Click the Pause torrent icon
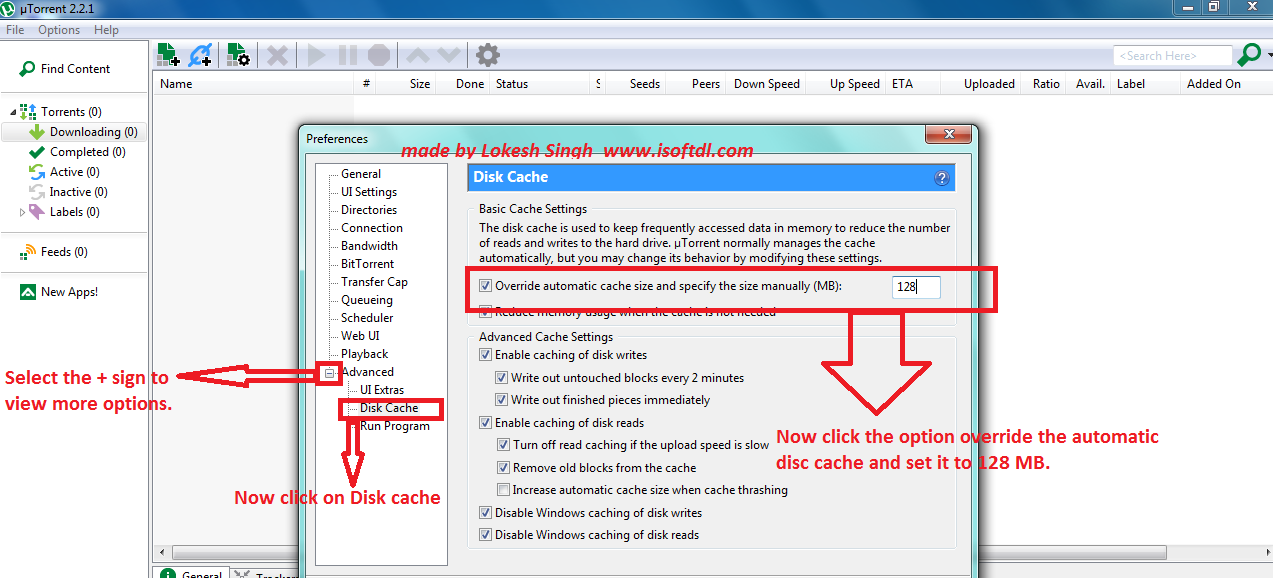 (347, 55)
